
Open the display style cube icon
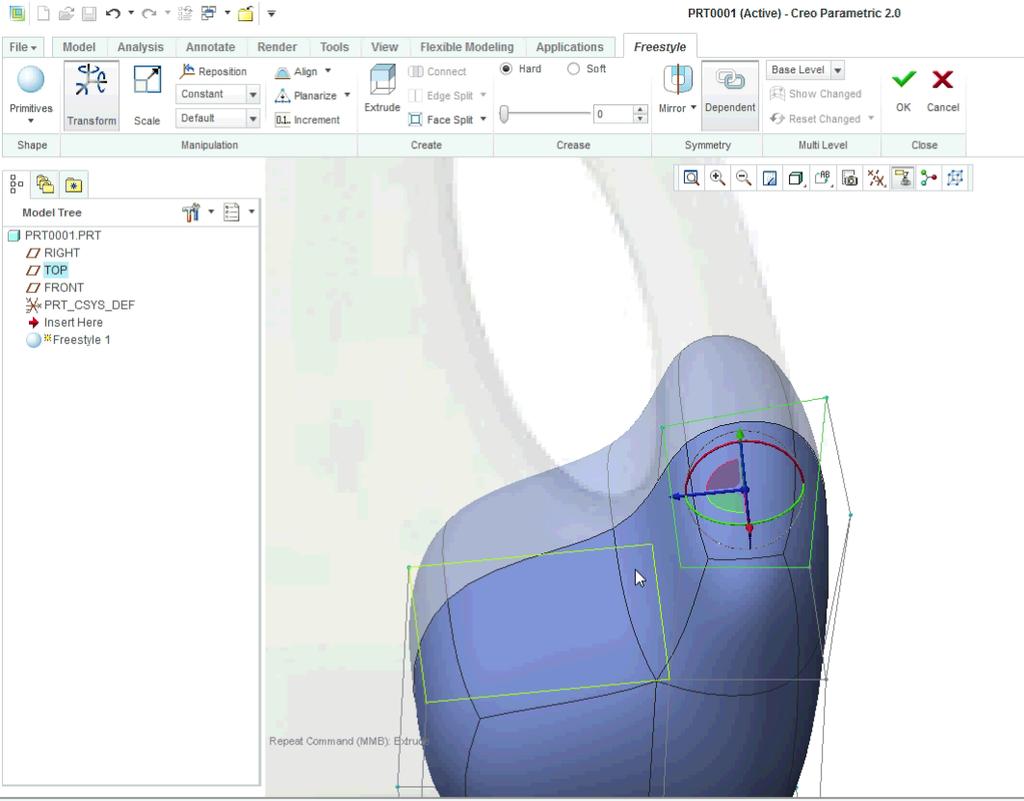click(795, 178)
